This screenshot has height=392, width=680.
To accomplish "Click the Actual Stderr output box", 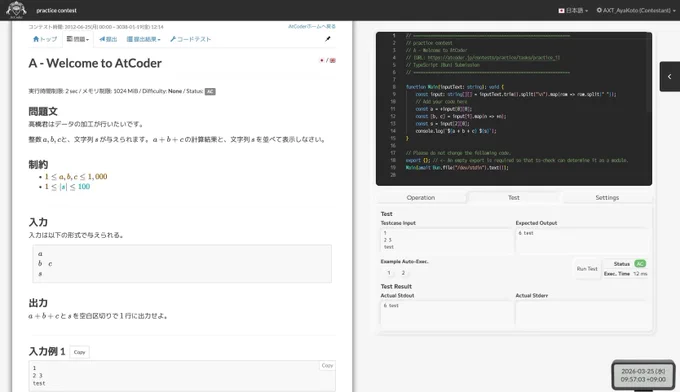I will click(581, 313).
